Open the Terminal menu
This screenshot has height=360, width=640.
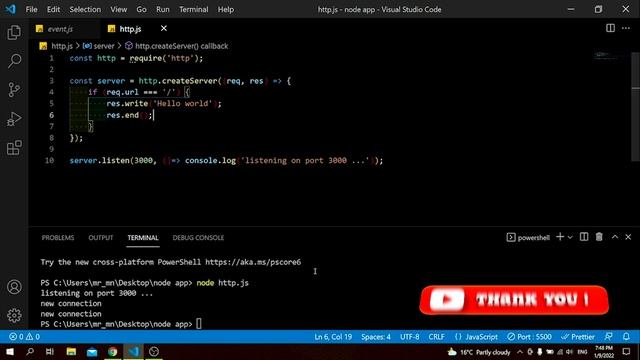pos(193,9)
